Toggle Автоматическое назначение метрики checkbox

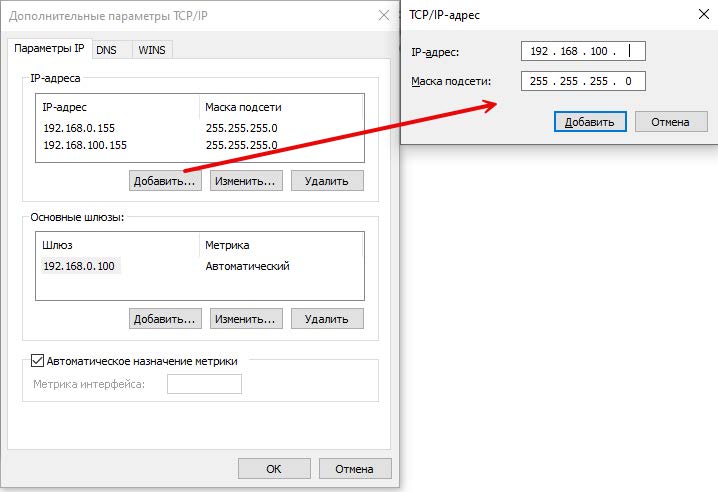38,361
